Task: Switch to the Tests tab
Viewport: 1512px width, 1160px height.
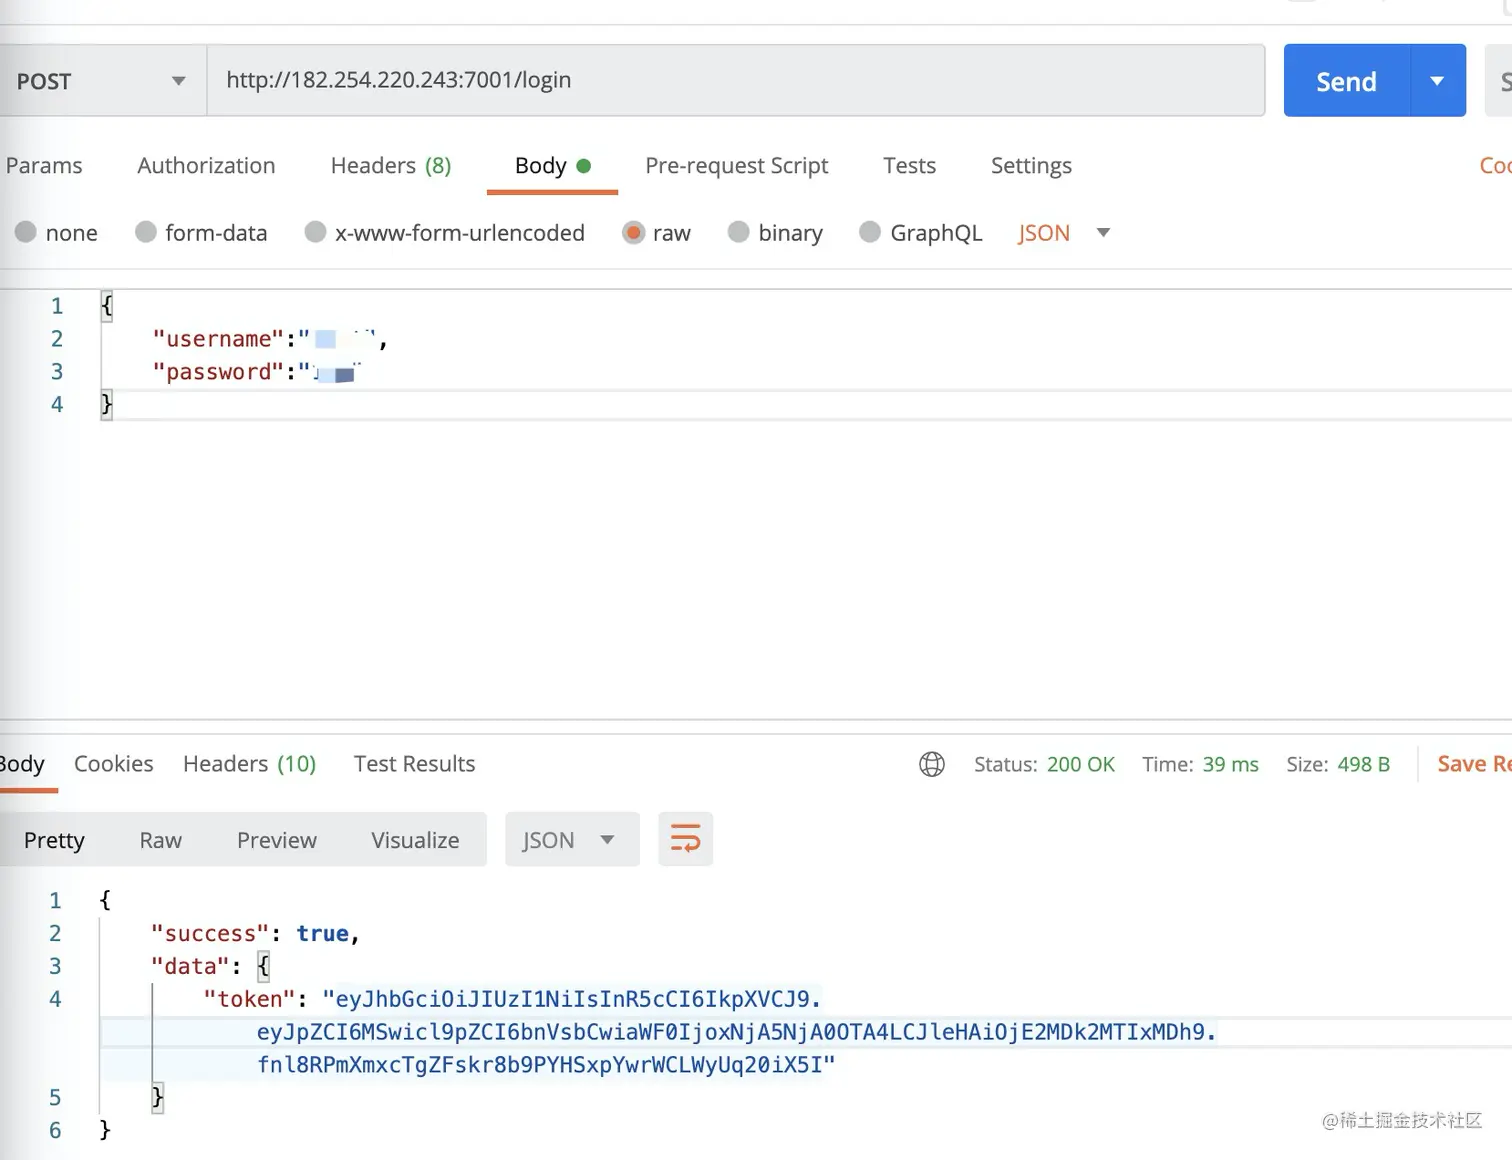Action: (909, 165)
